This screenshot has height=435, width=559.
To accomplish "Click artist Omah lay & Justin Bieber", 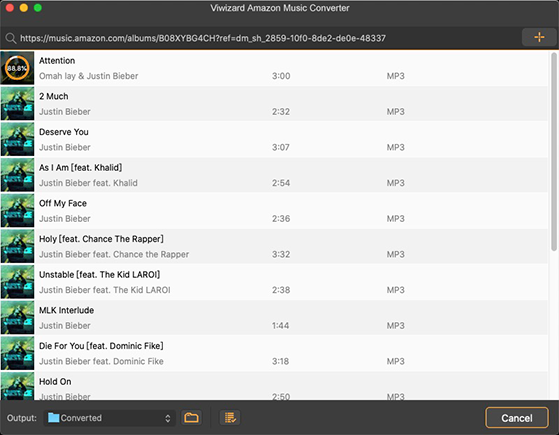I will pos(88,76).
